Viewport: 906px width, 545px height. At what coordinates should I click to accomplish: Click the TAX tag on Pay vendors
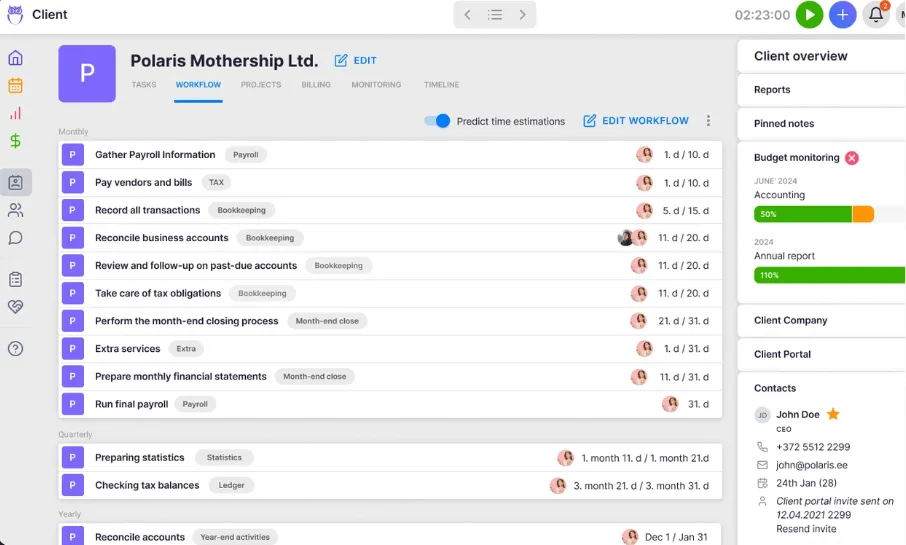coord(216,183)
